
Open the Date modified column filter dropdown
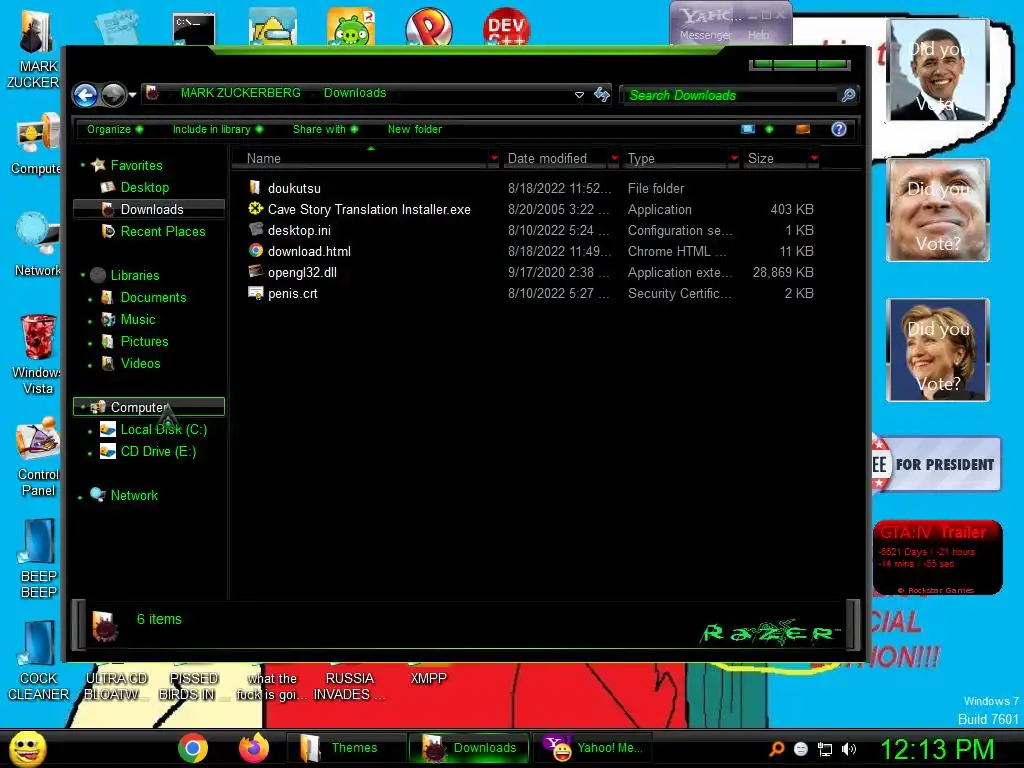tap(615, 159)
